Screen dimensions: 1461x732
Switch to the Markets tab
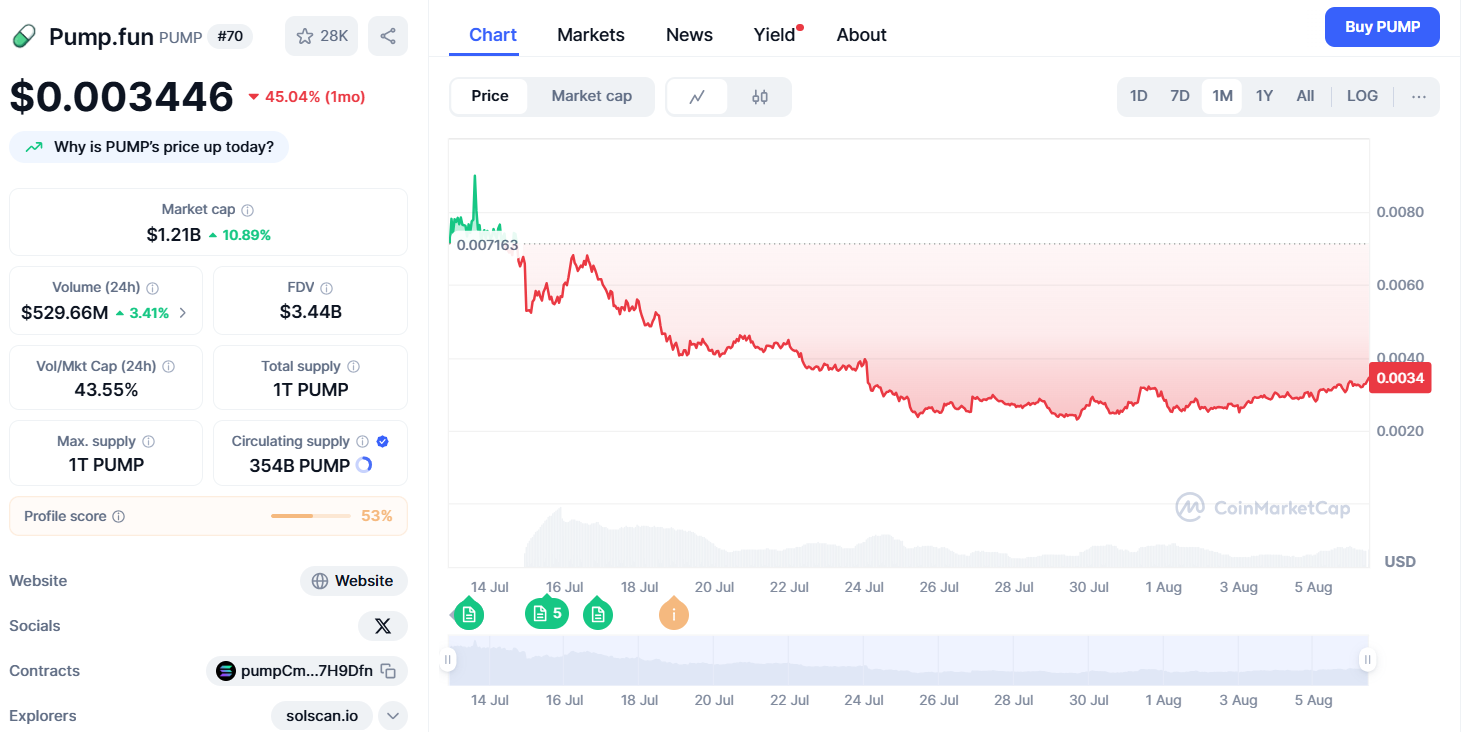[x=591, y=35]
